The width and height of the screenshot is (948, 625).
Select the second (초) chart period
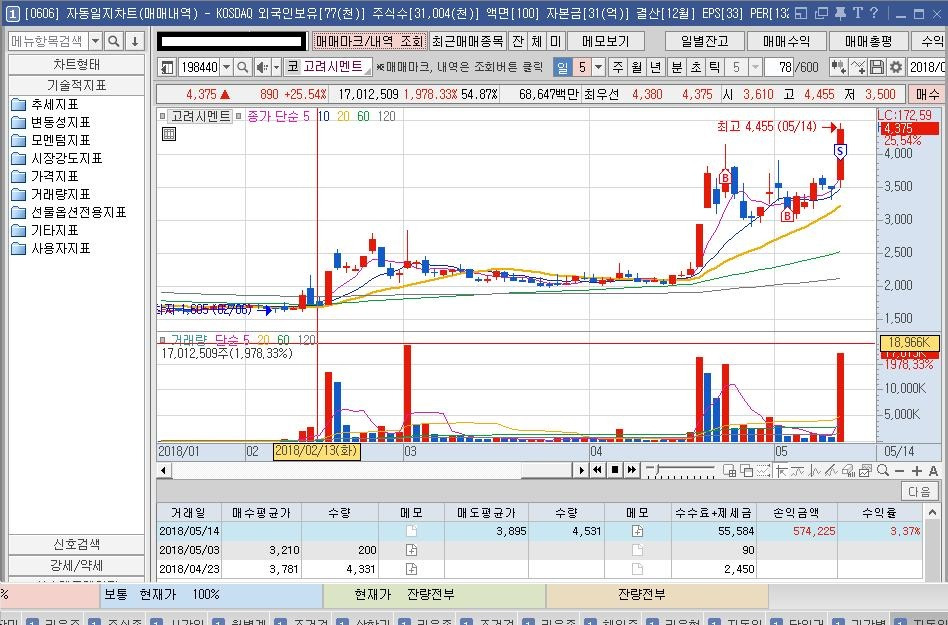696,67
